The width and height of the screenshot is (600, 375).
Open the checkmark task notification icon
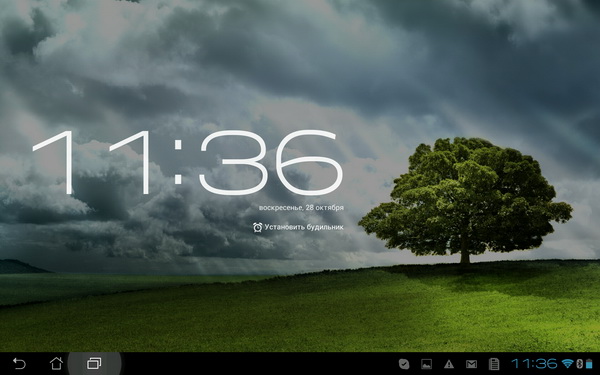click(x=404, y=364)
